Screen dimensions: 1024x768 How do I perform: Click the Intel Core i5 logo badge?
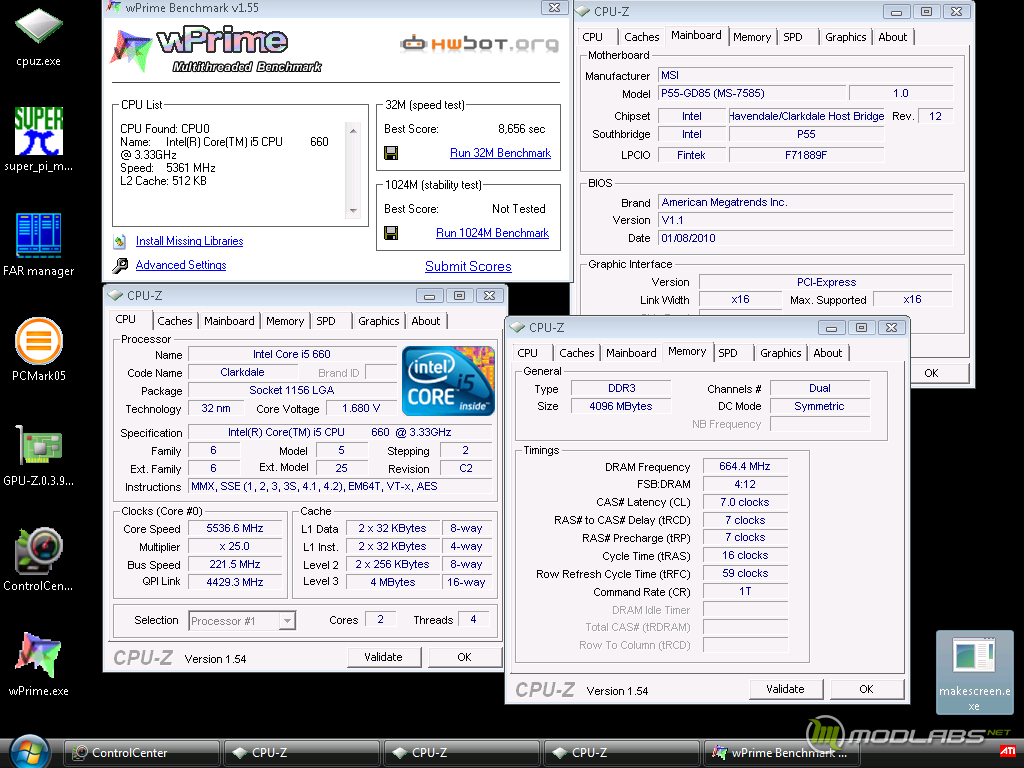pos(448,381)
